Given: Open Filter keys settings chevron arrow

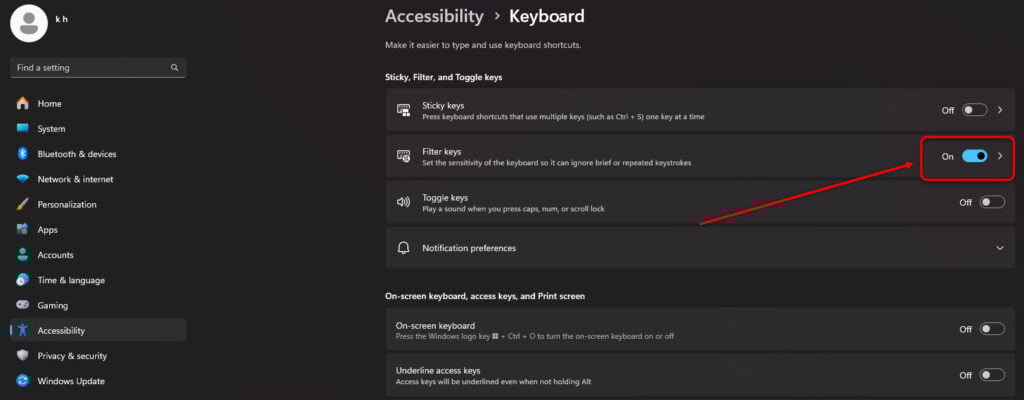Looking at the screenshot, I should point(1000,156).
